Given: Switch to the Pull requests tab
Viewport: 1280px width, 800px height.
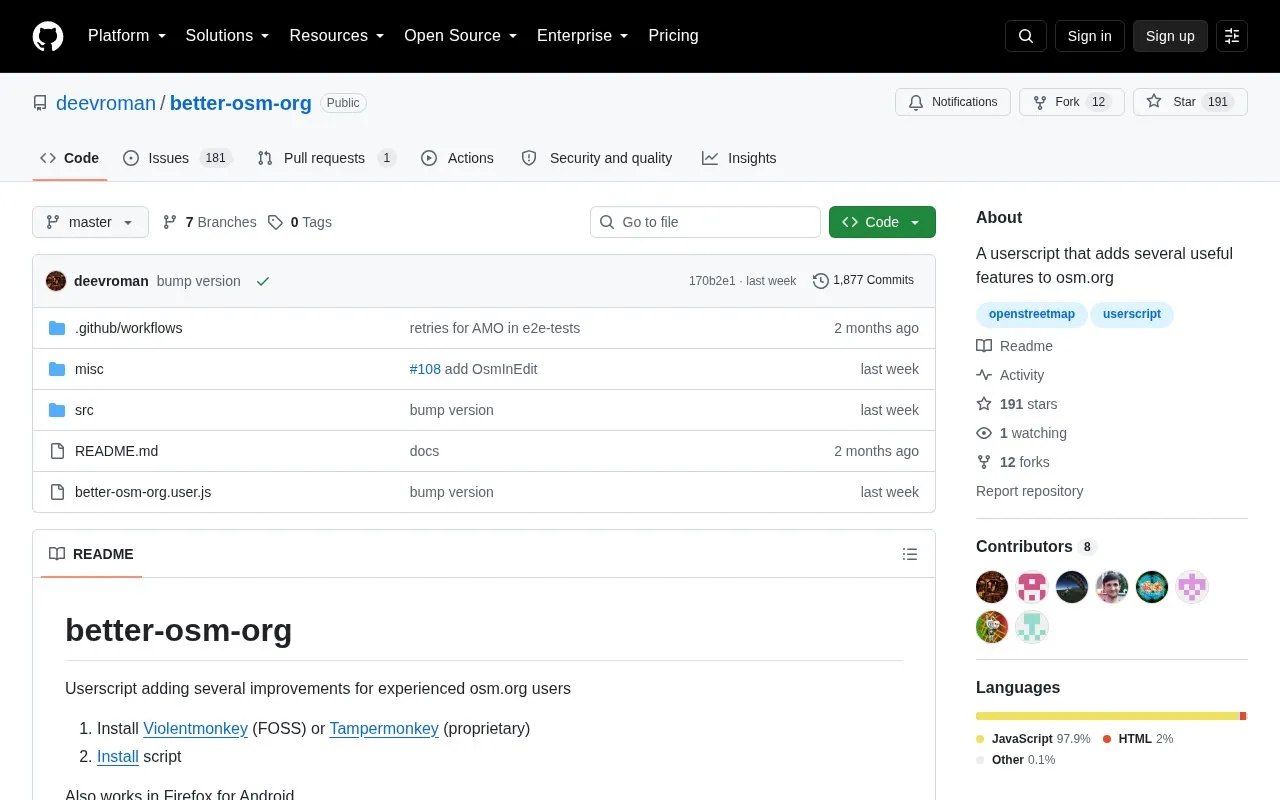Looking at the screenshot, I should point(327,158).
